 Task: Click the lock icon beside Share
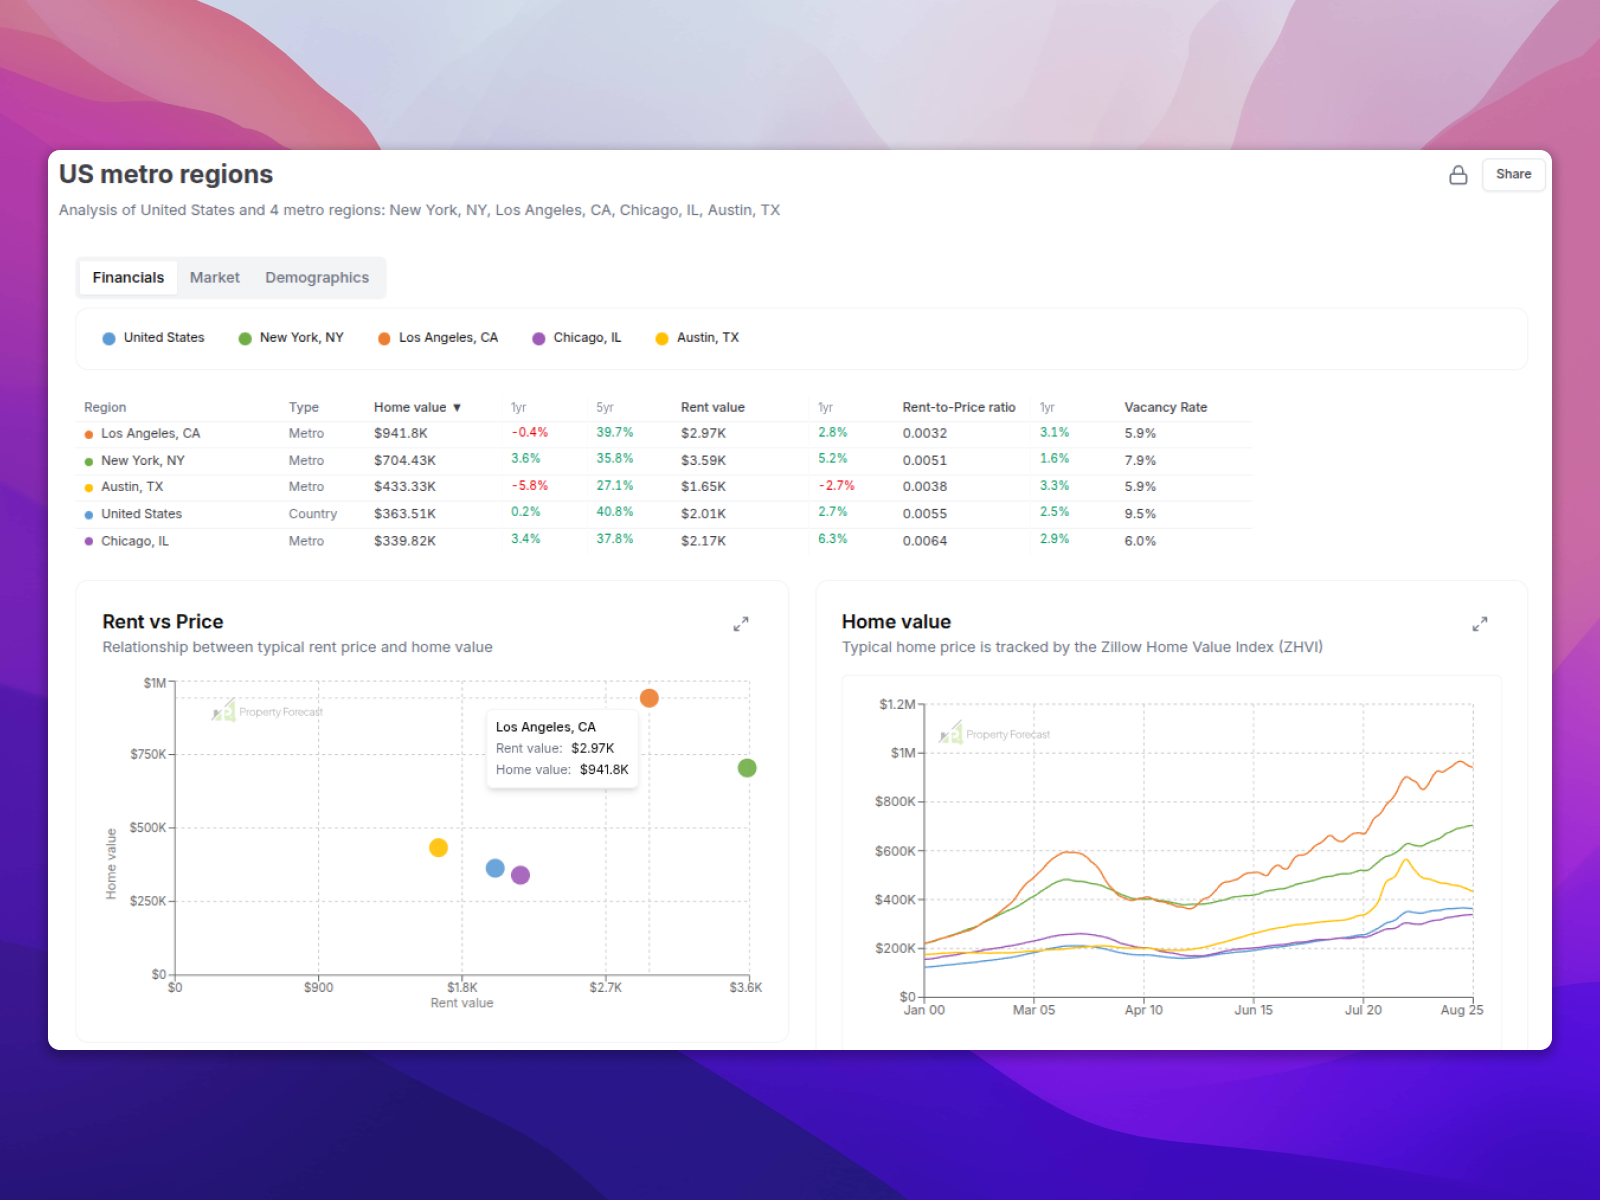pos(1458,175)
